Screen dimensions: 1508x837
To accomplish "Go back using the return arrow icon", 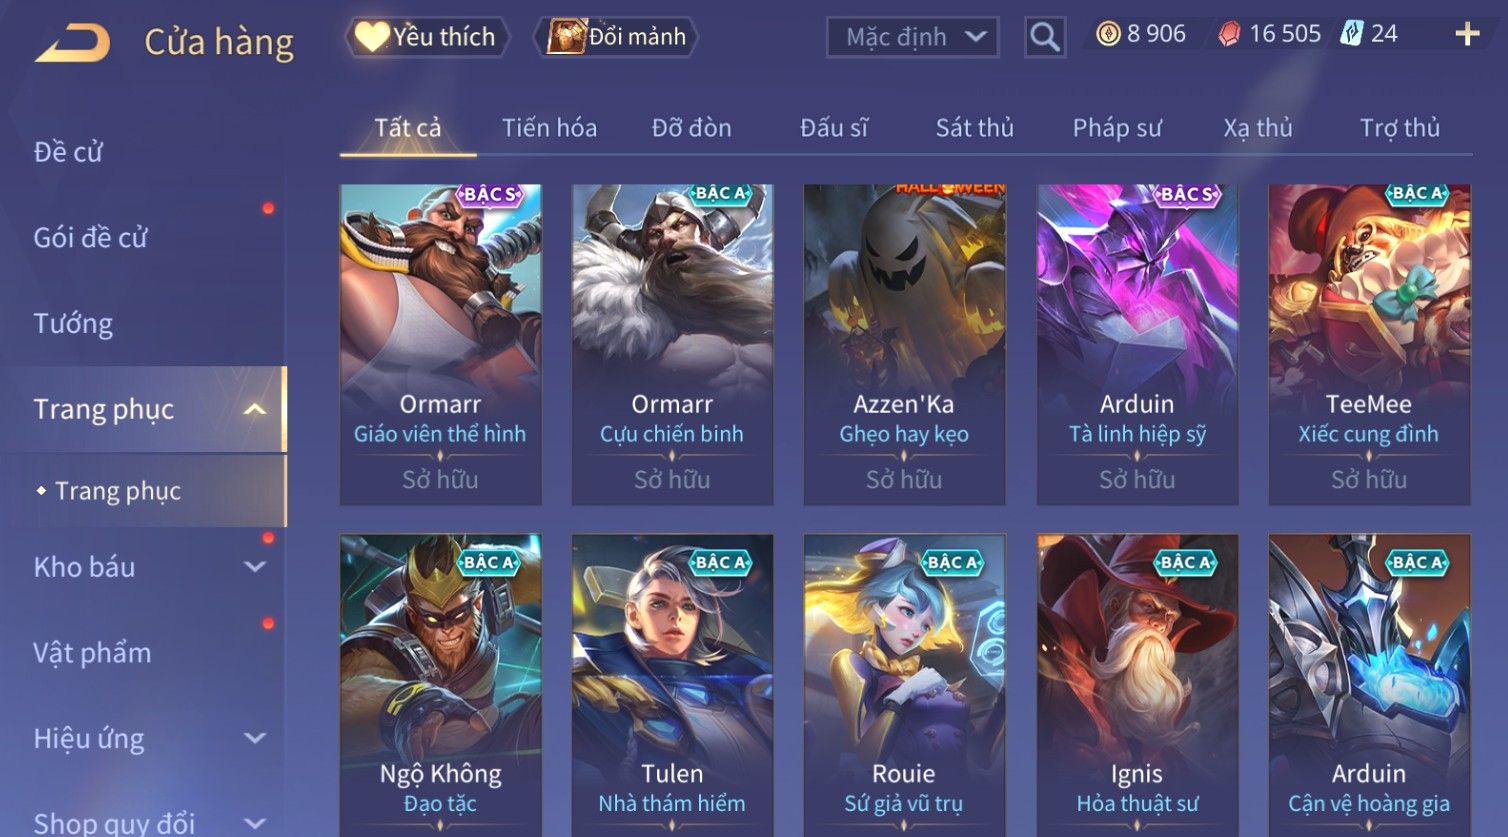I will 72,42.
